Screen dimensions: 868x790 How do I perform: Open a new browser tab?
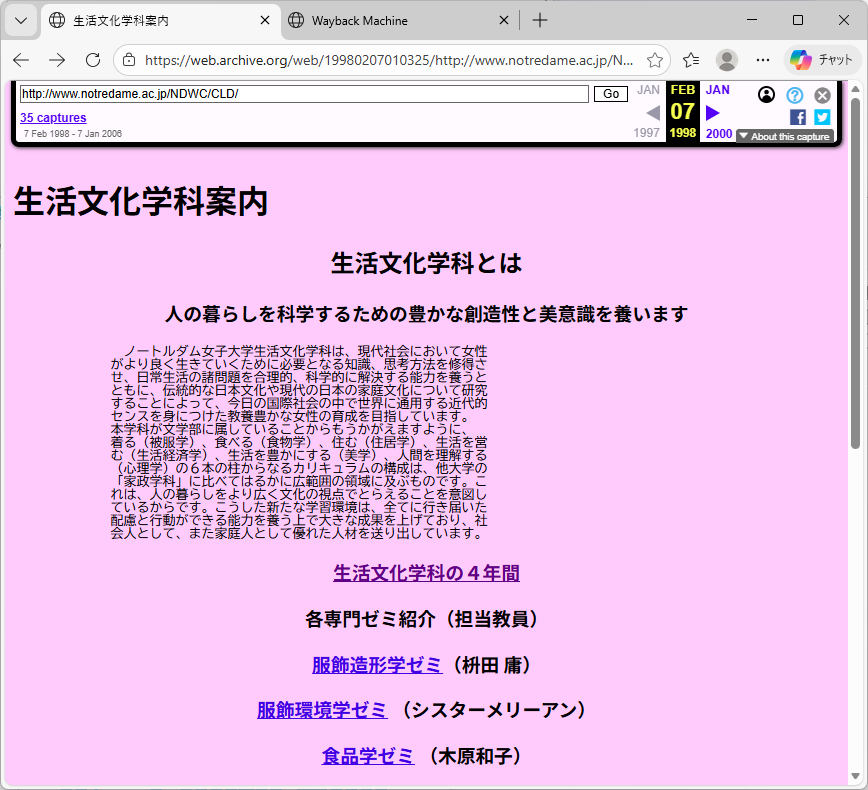pos(540,20)
